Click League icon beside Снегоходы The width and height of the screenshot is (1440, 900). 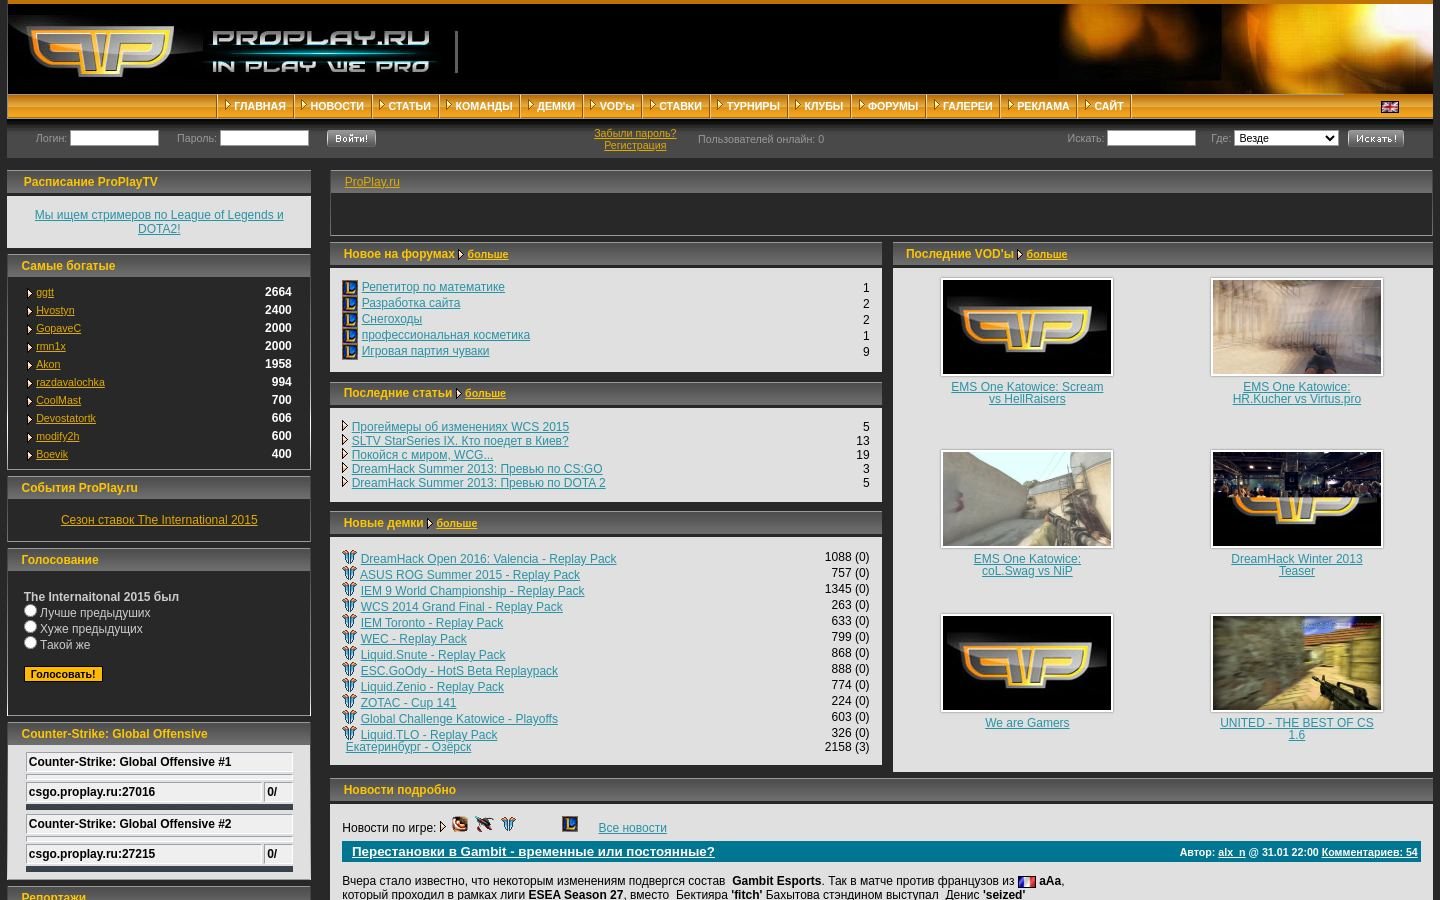pyautogui.click(x=350, y=320)
